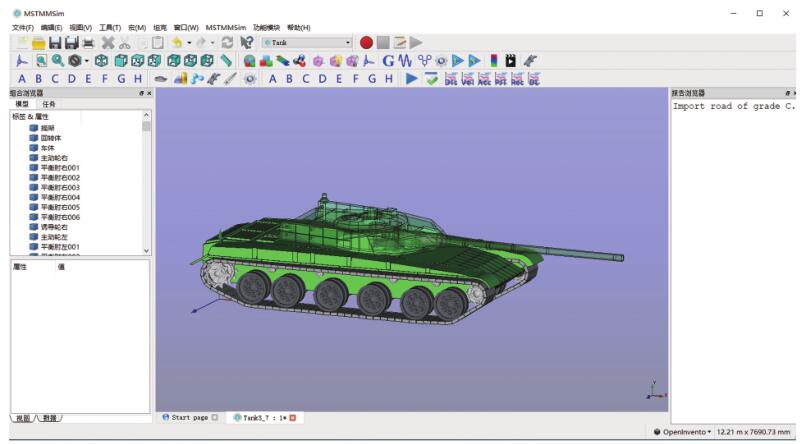Close the Tank3_7 document tab
802x444 pixels.
pos(293,417)
